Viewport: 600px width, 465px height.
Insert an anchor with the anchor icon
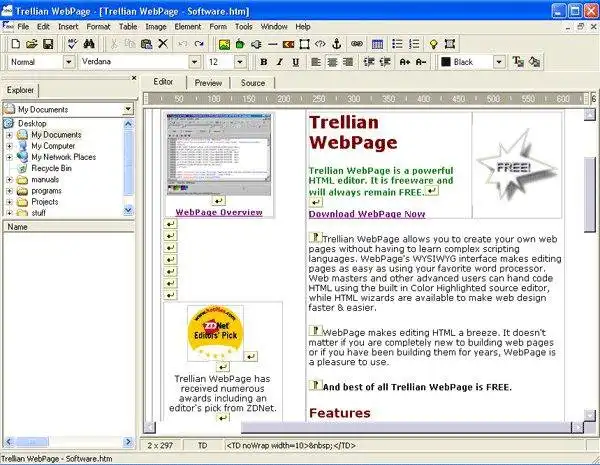click(336, 44)
